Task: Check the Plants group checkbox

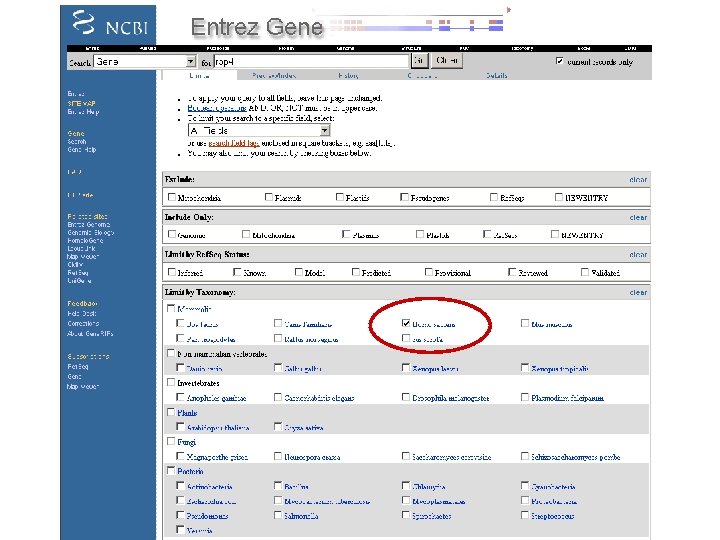Action: pos(171,412)
